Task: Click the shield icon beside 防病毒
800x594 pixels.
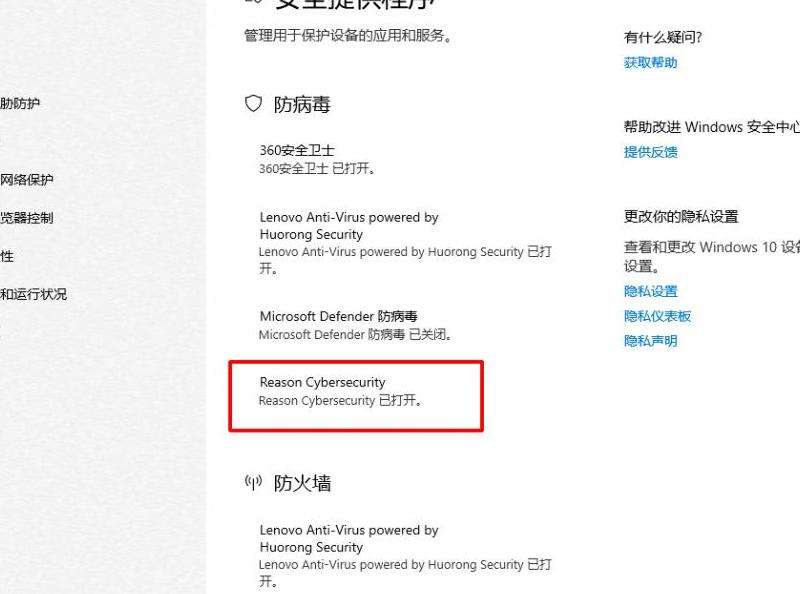Action: [254, 104]
